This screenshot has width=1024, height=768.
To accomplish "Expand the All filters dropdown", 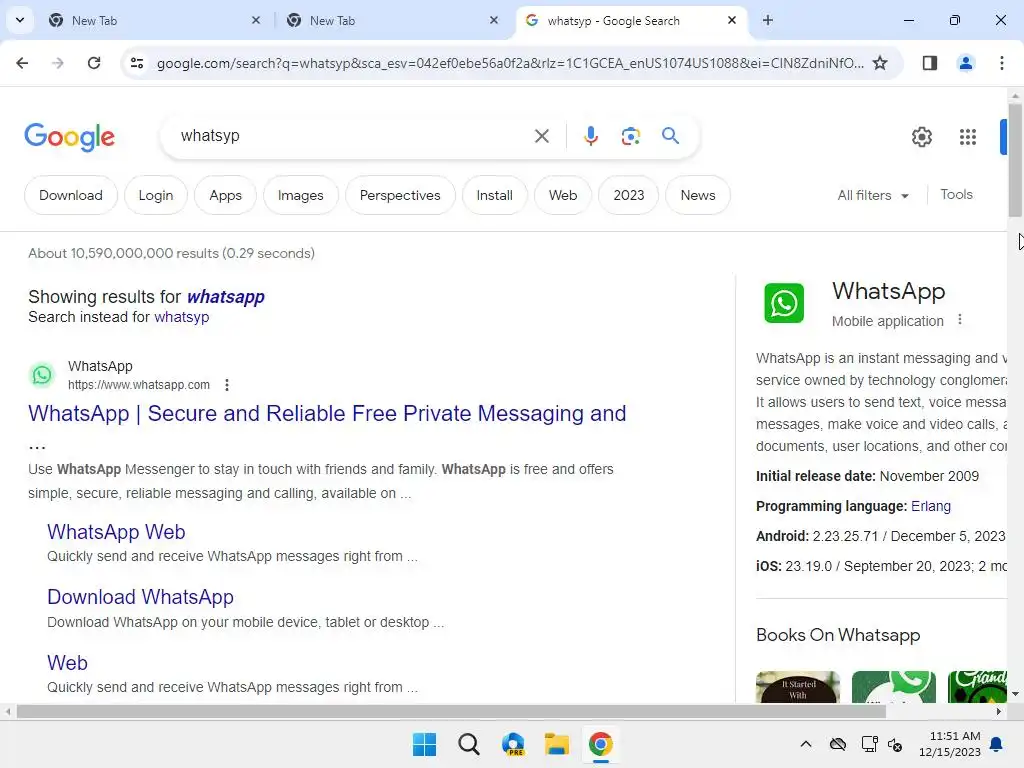I will pos(873,195).
